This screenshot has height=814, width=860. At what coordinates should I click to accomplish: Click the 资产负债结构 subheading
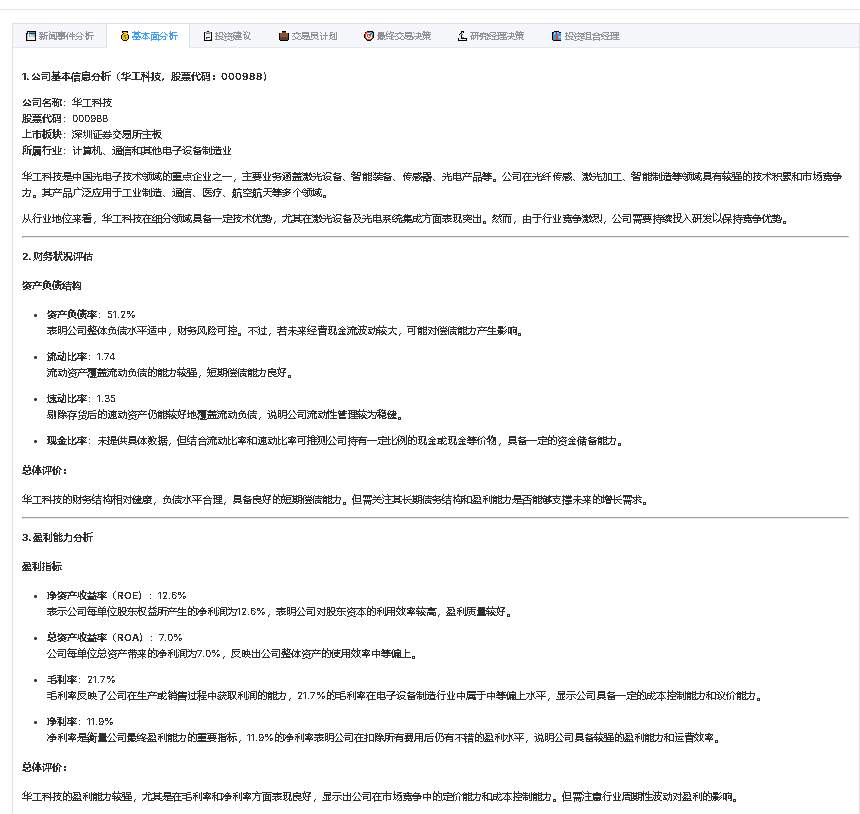(52, 286)
